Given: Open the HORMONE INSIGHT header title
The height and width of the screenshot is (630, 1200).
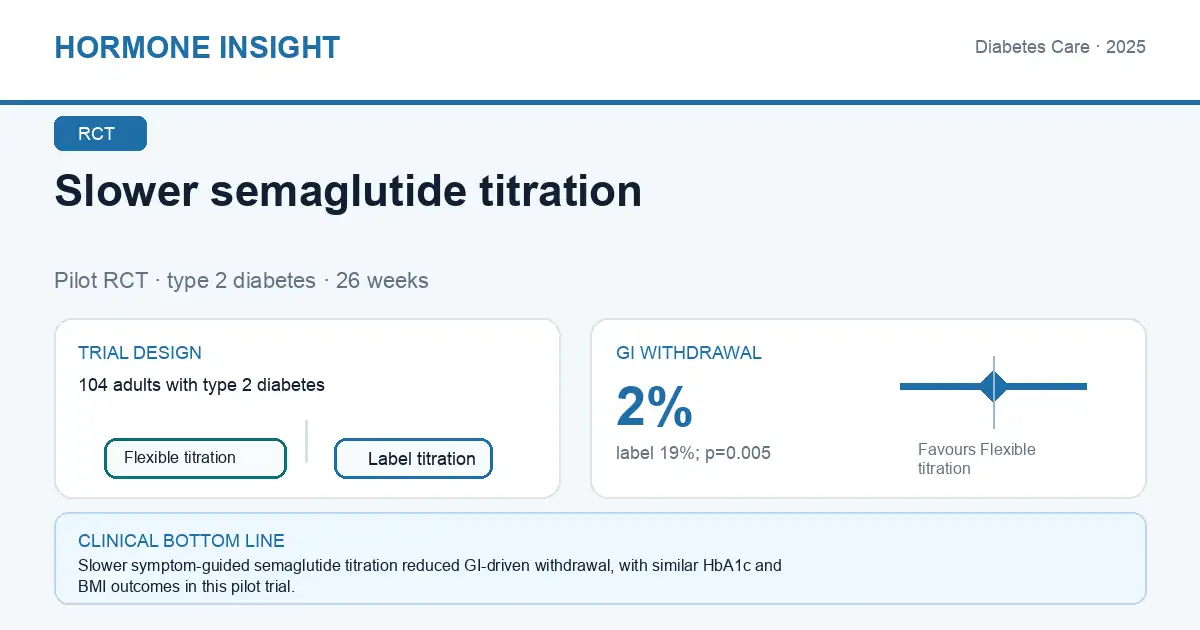Looking at the screenshot, I should click(197, 47).
